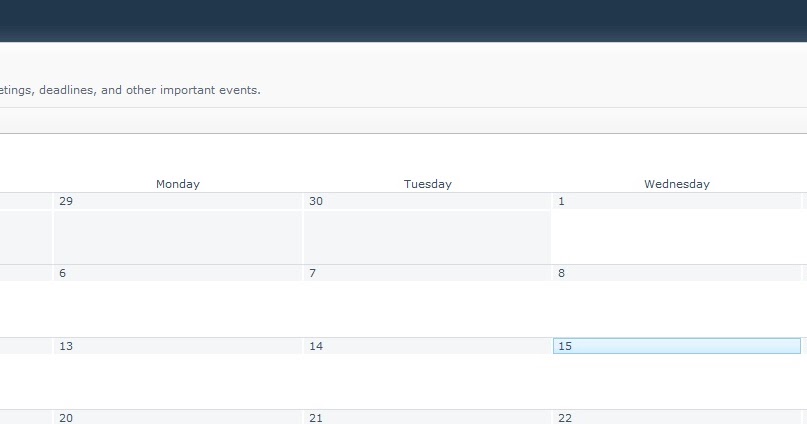Open date 8 under Wednesday

coord(562,273)
